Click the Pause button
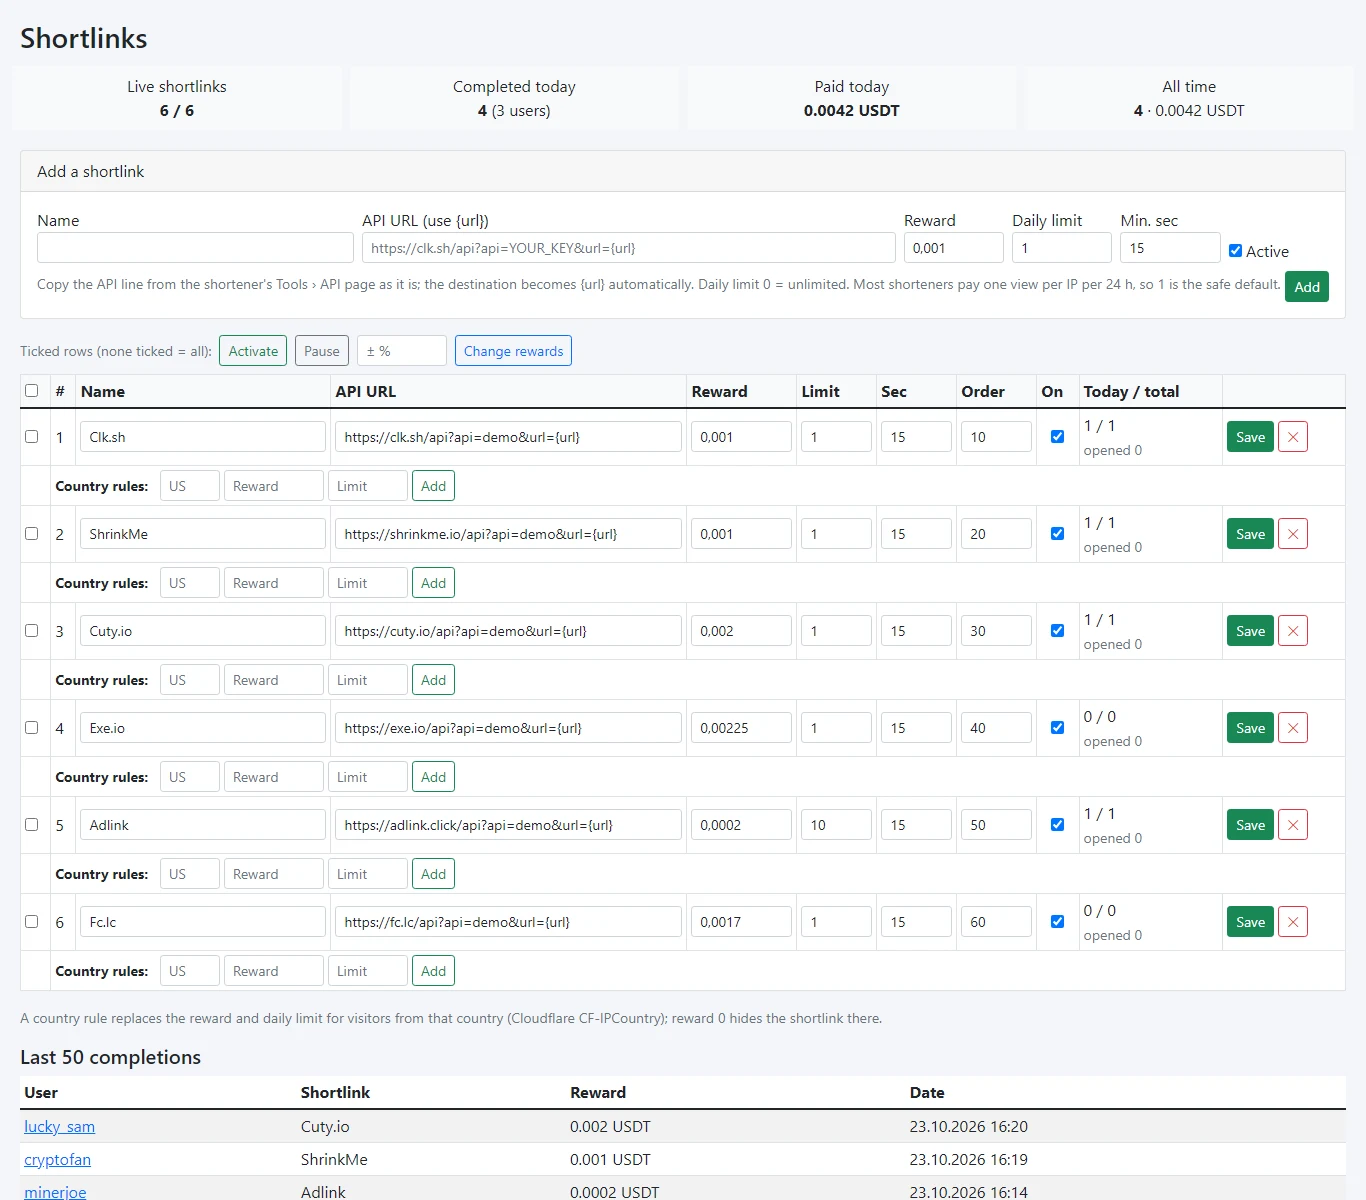The height and width of the screenshot is (1200, 1366). 322,351
